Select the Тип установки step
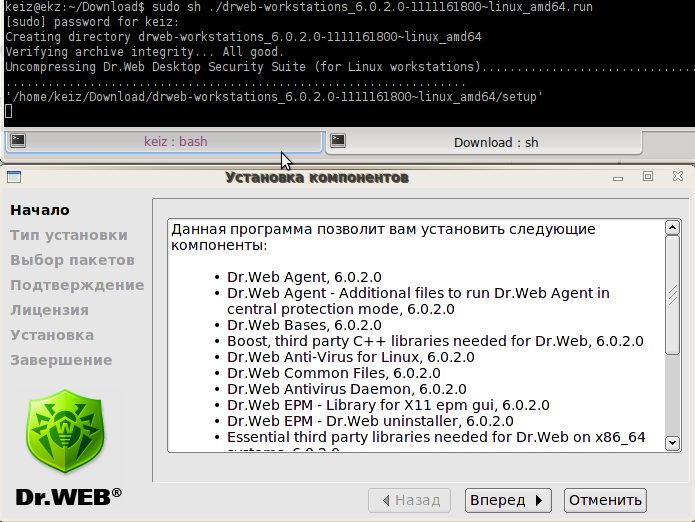The image size is (695, 522). click(69, 235)
